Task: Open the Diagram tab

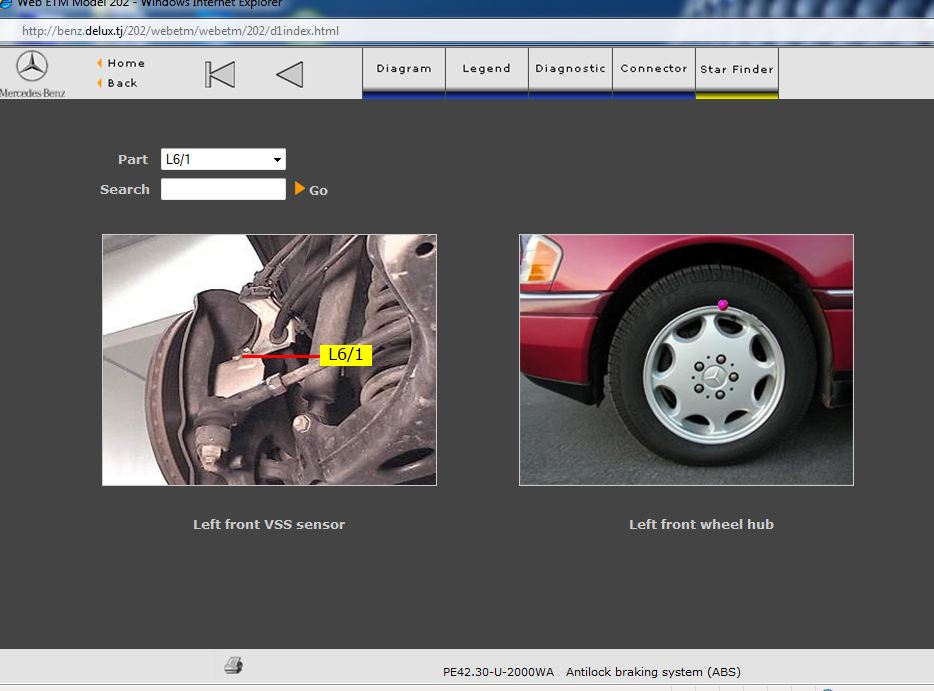Action: pyautogui.click(x=404, y=69)
